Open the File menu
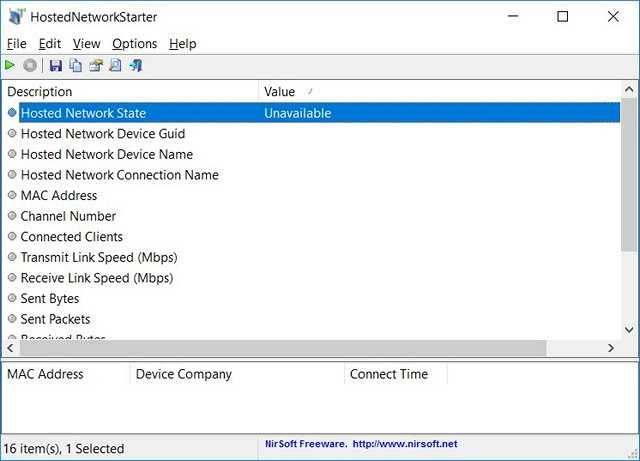Image resolution: width=640 pixels, height=461 pixels. [x=17, y=44]
